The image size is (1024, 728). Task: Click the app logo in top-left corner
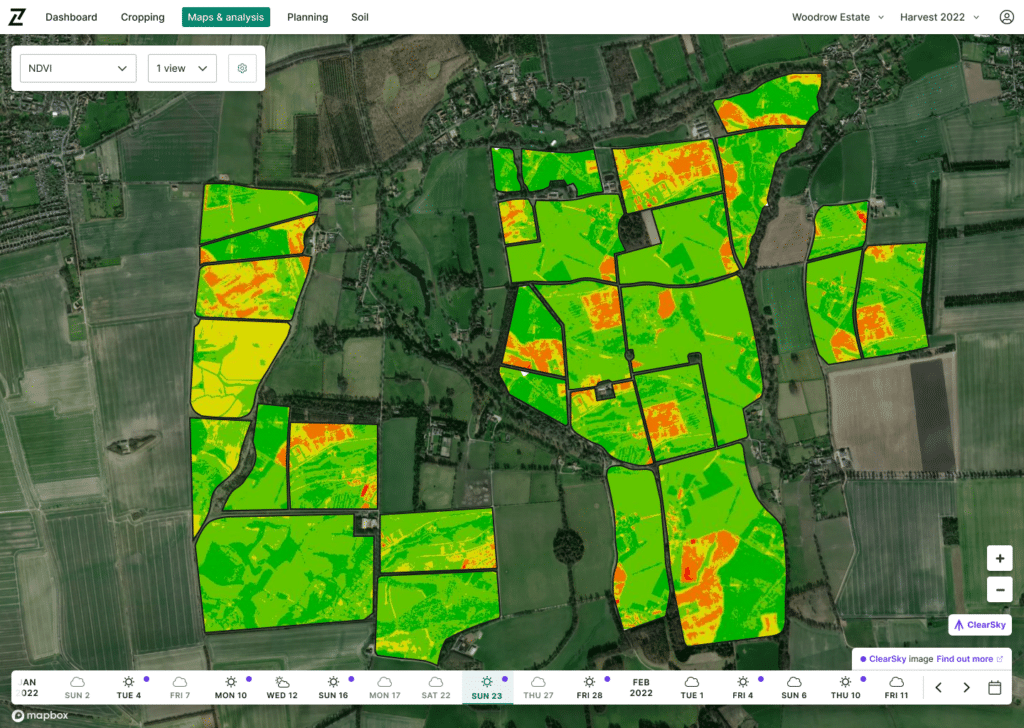[x=17, y=17]
